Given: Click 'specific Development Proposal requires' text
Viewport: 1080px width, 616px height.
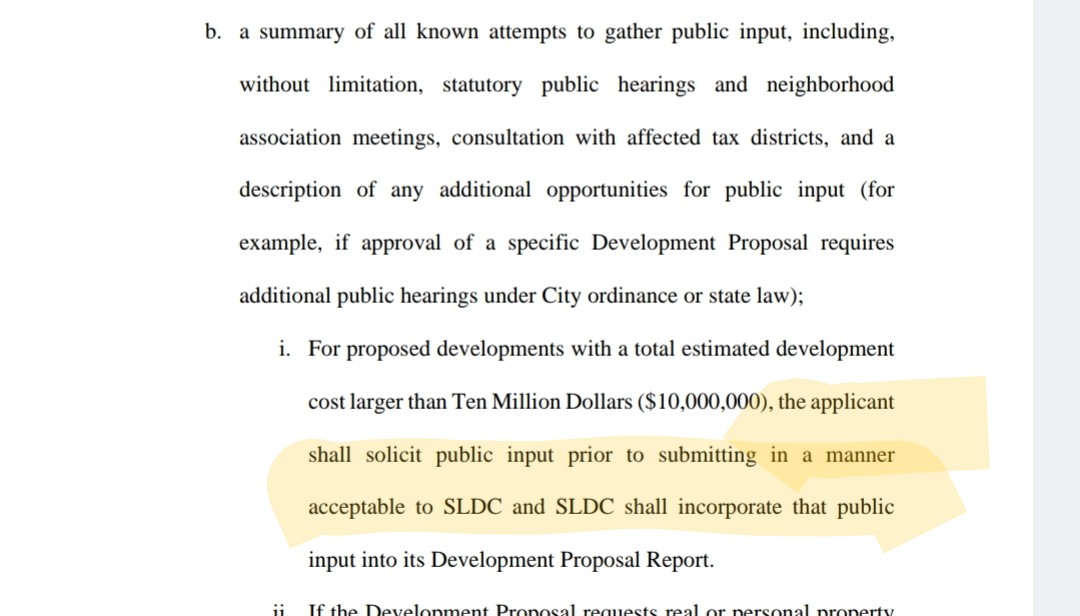Looking at the screenshot, I should 700,243.
